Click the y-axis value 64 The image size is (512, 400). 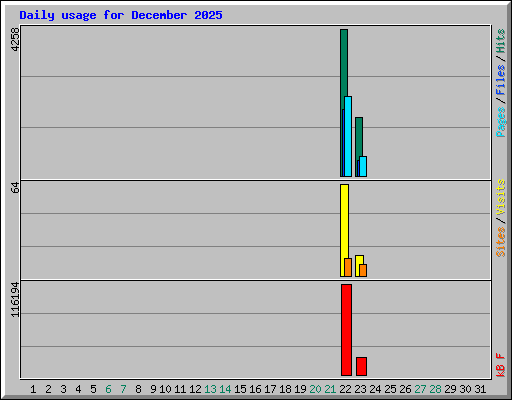(x=15, y=188)
